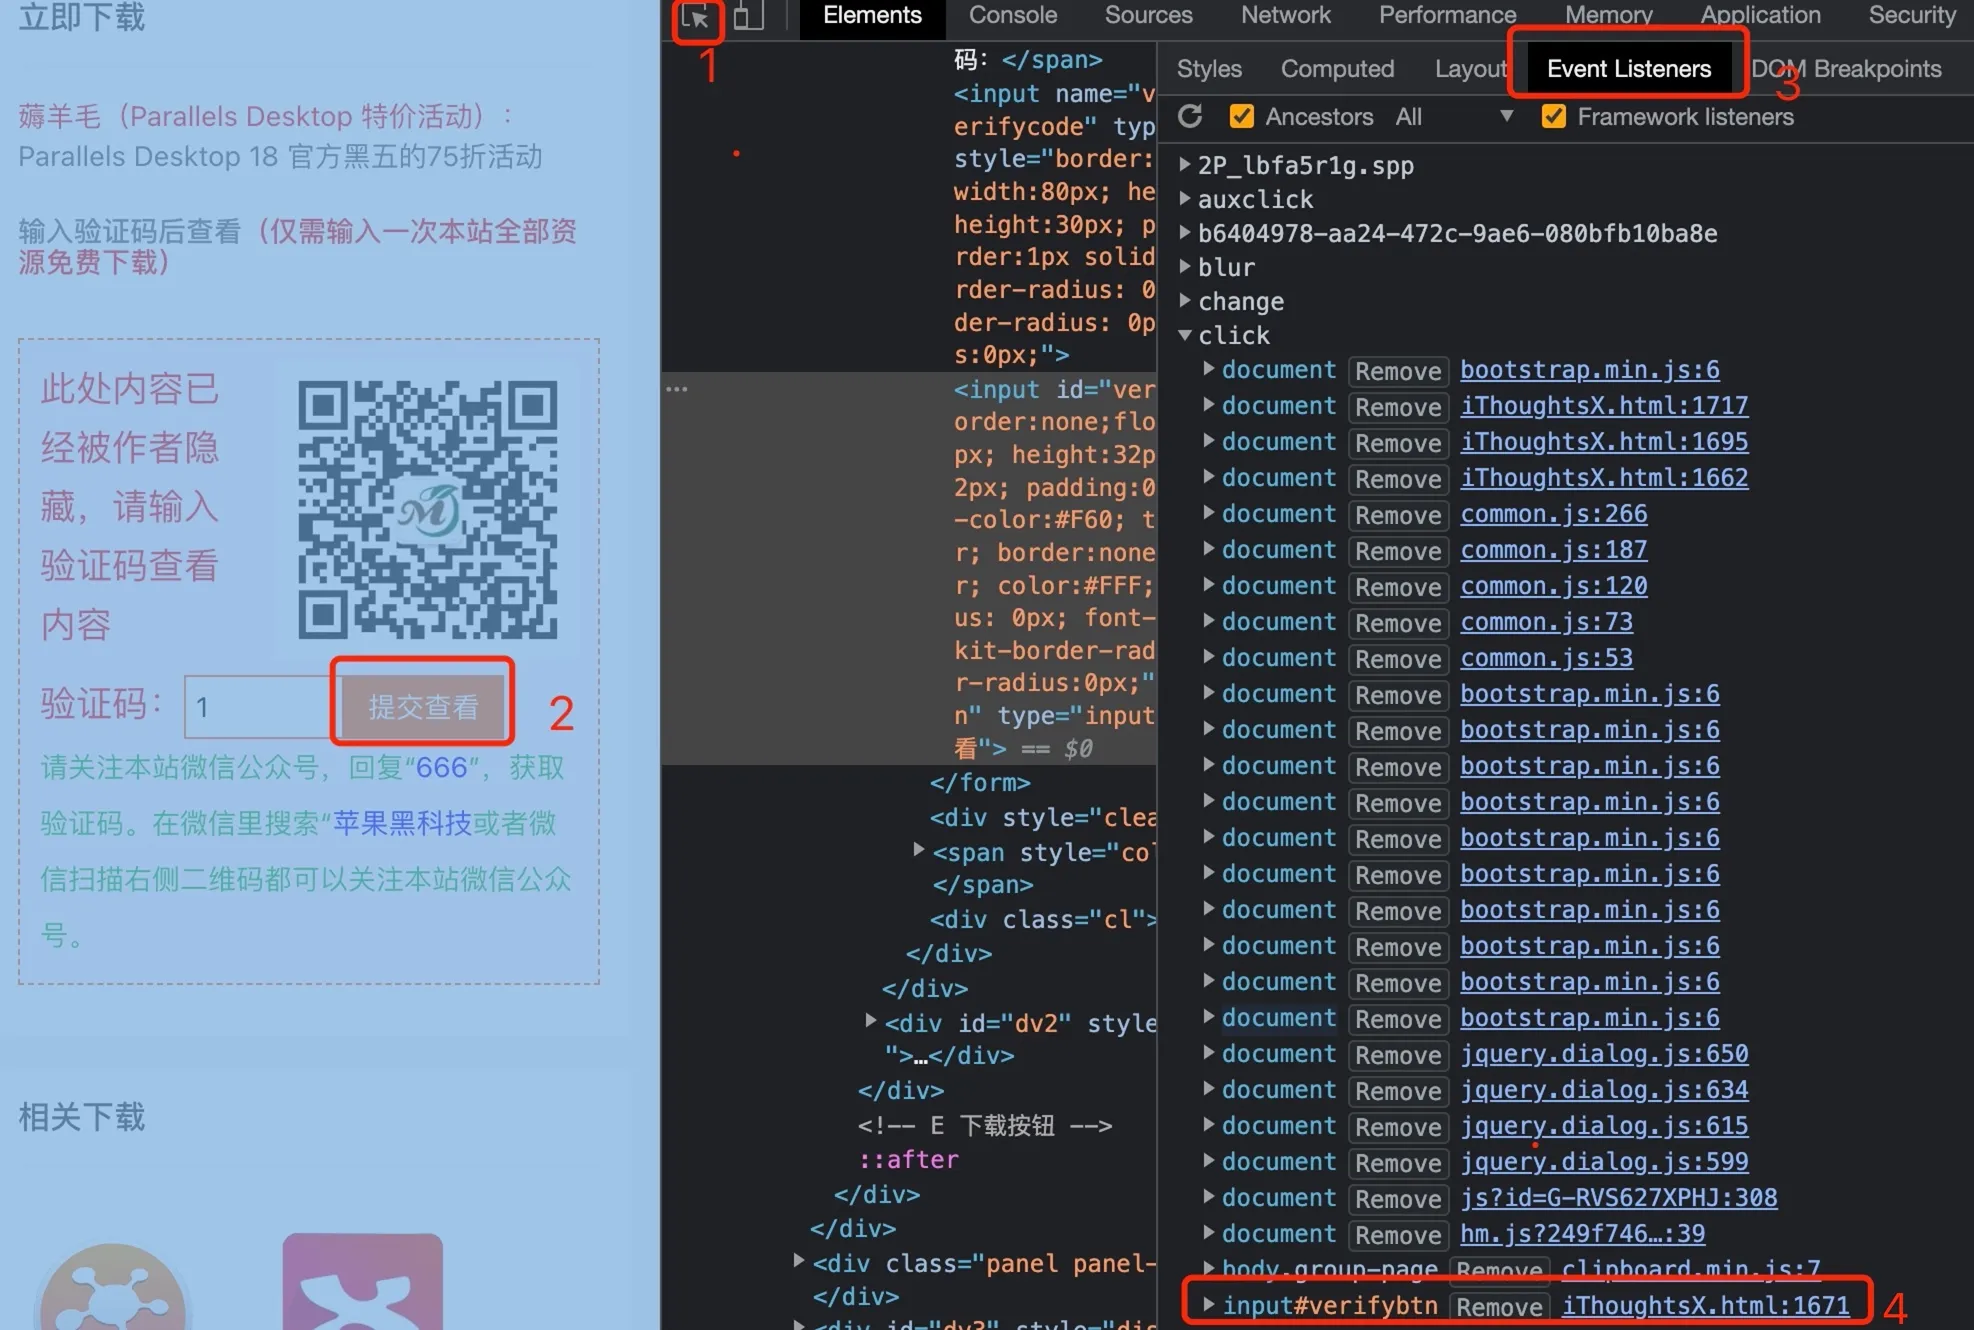The height and width of the screenshot is (1330, 1974).
Task: Expand the change event group
Action: click(x=1185, y=301)
